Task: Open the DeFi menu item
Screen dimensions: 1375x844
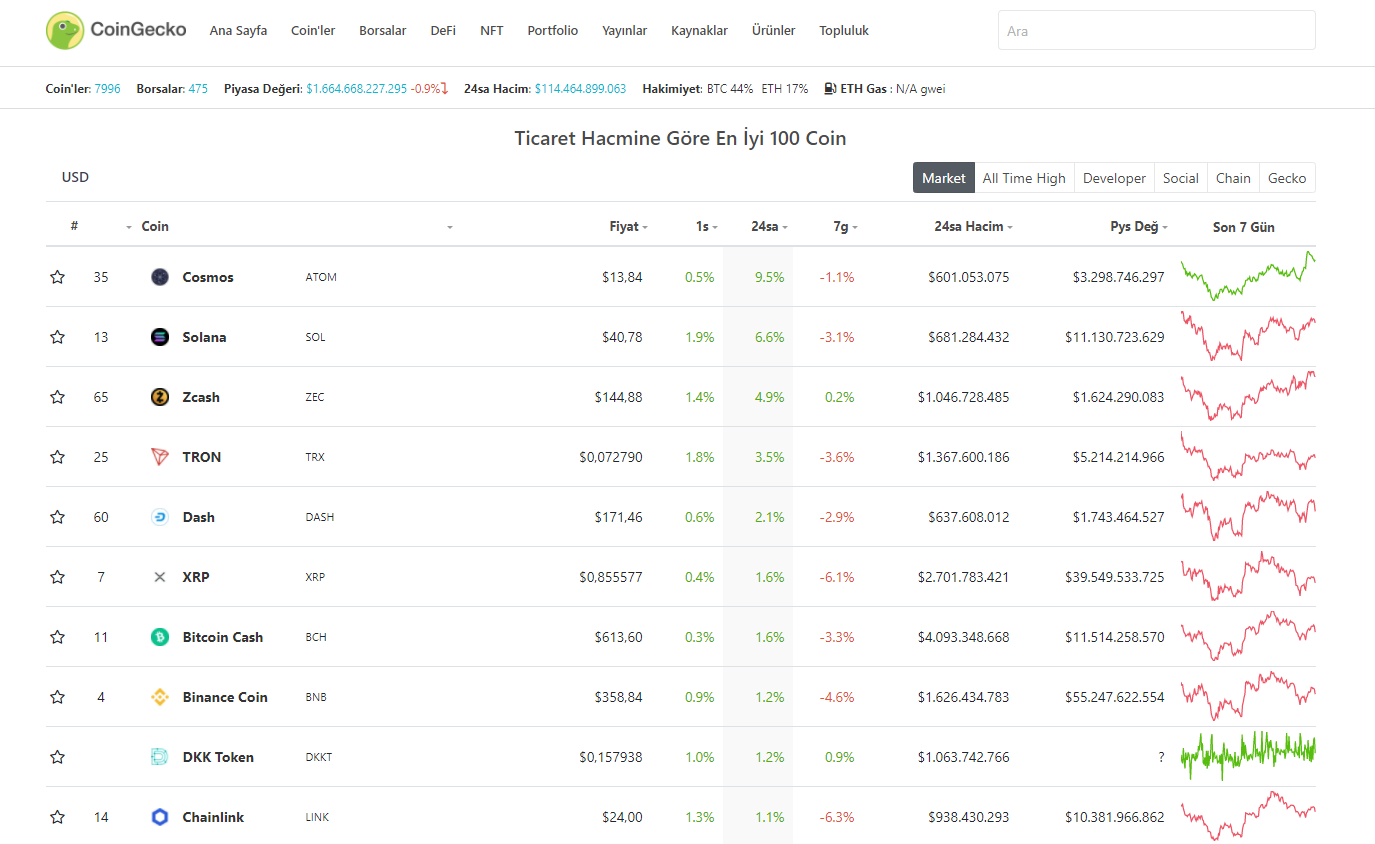Action: (x=443, y=30)
